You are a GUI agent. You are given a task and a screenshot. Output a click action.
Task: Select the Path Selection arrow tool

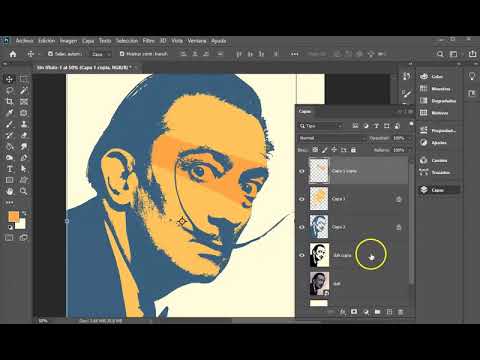click(24, 169)
